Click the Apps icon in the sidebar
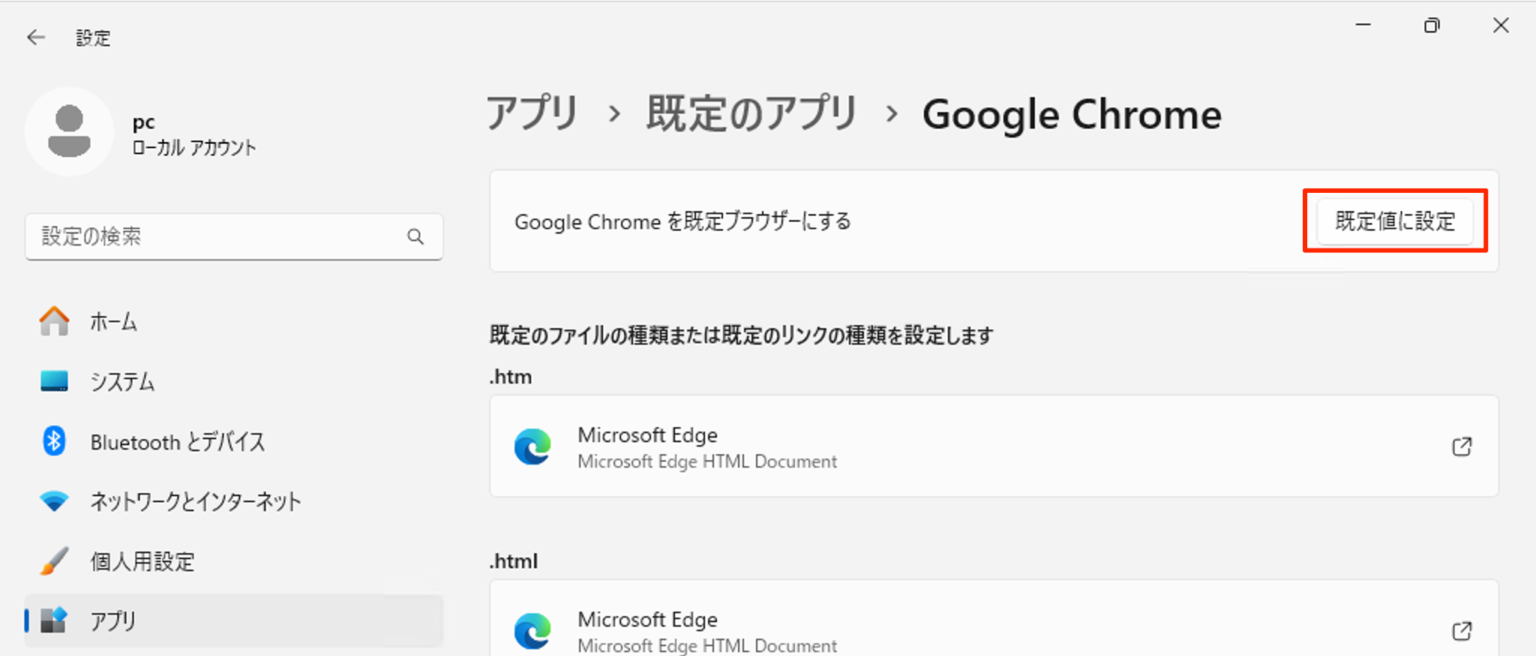1536x656 pixels. coord(54,621)
